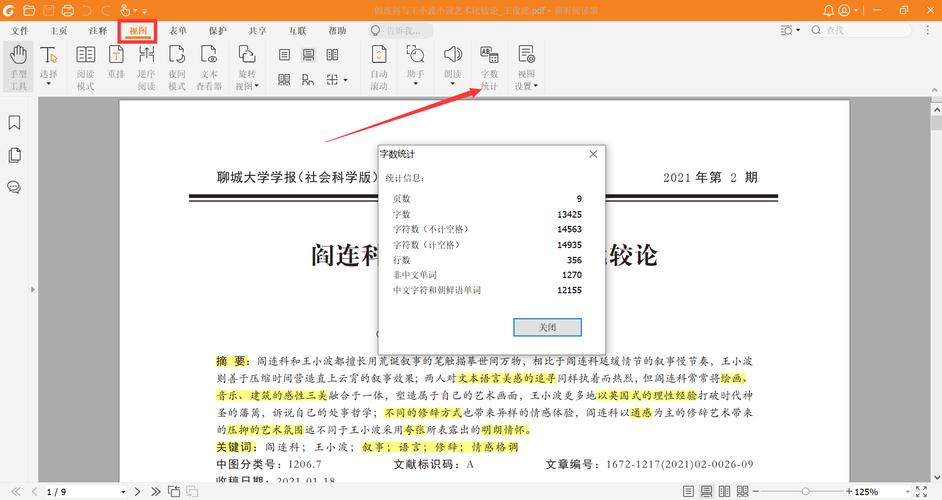
Task: Switch to single page layout in ribbon
Action: pyautogui.click(x=284, y=55)
